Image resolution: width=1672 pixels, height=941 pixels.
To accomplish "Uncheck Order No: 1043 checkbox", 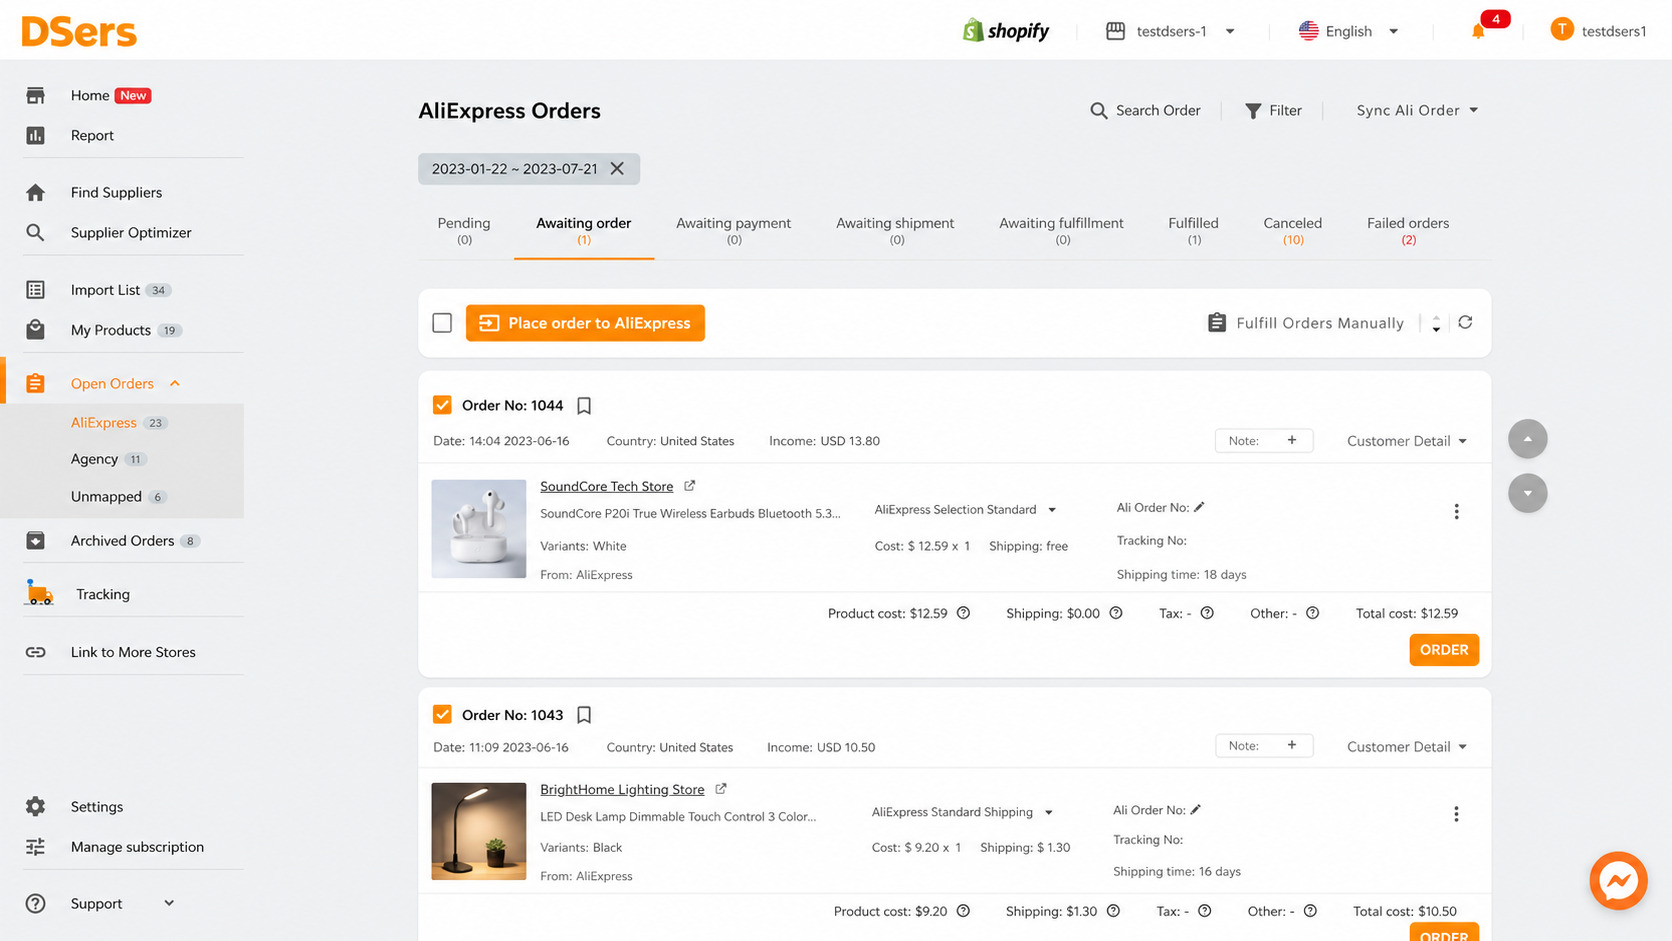I will [442, 714].
